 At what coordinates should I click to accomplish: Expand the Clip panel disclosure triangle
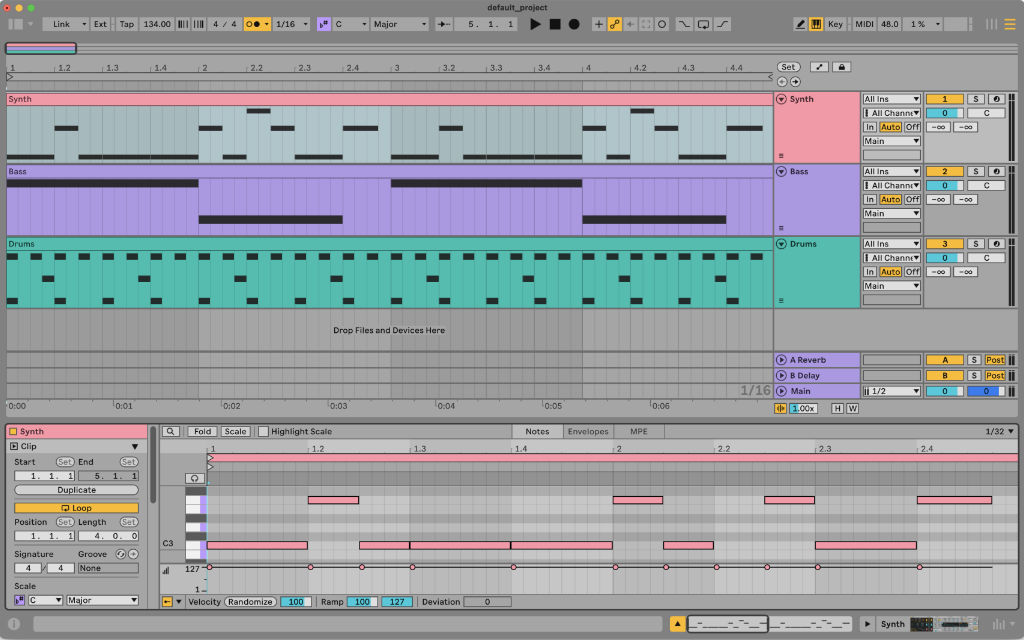135,447
